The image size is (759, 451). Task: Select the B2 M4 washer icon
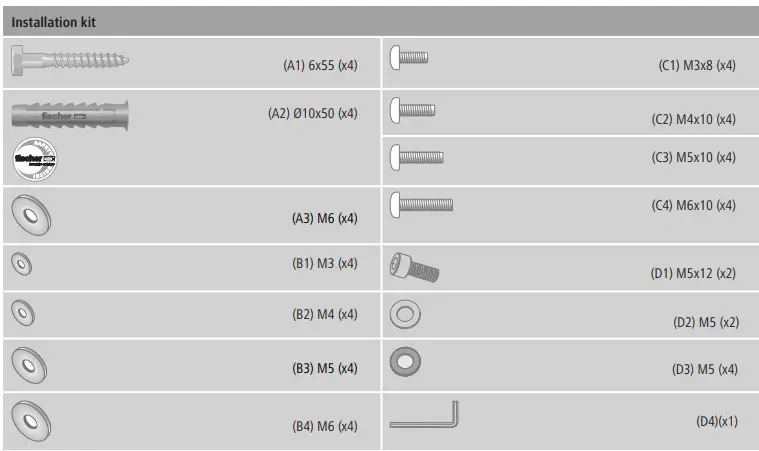[23, 314]
